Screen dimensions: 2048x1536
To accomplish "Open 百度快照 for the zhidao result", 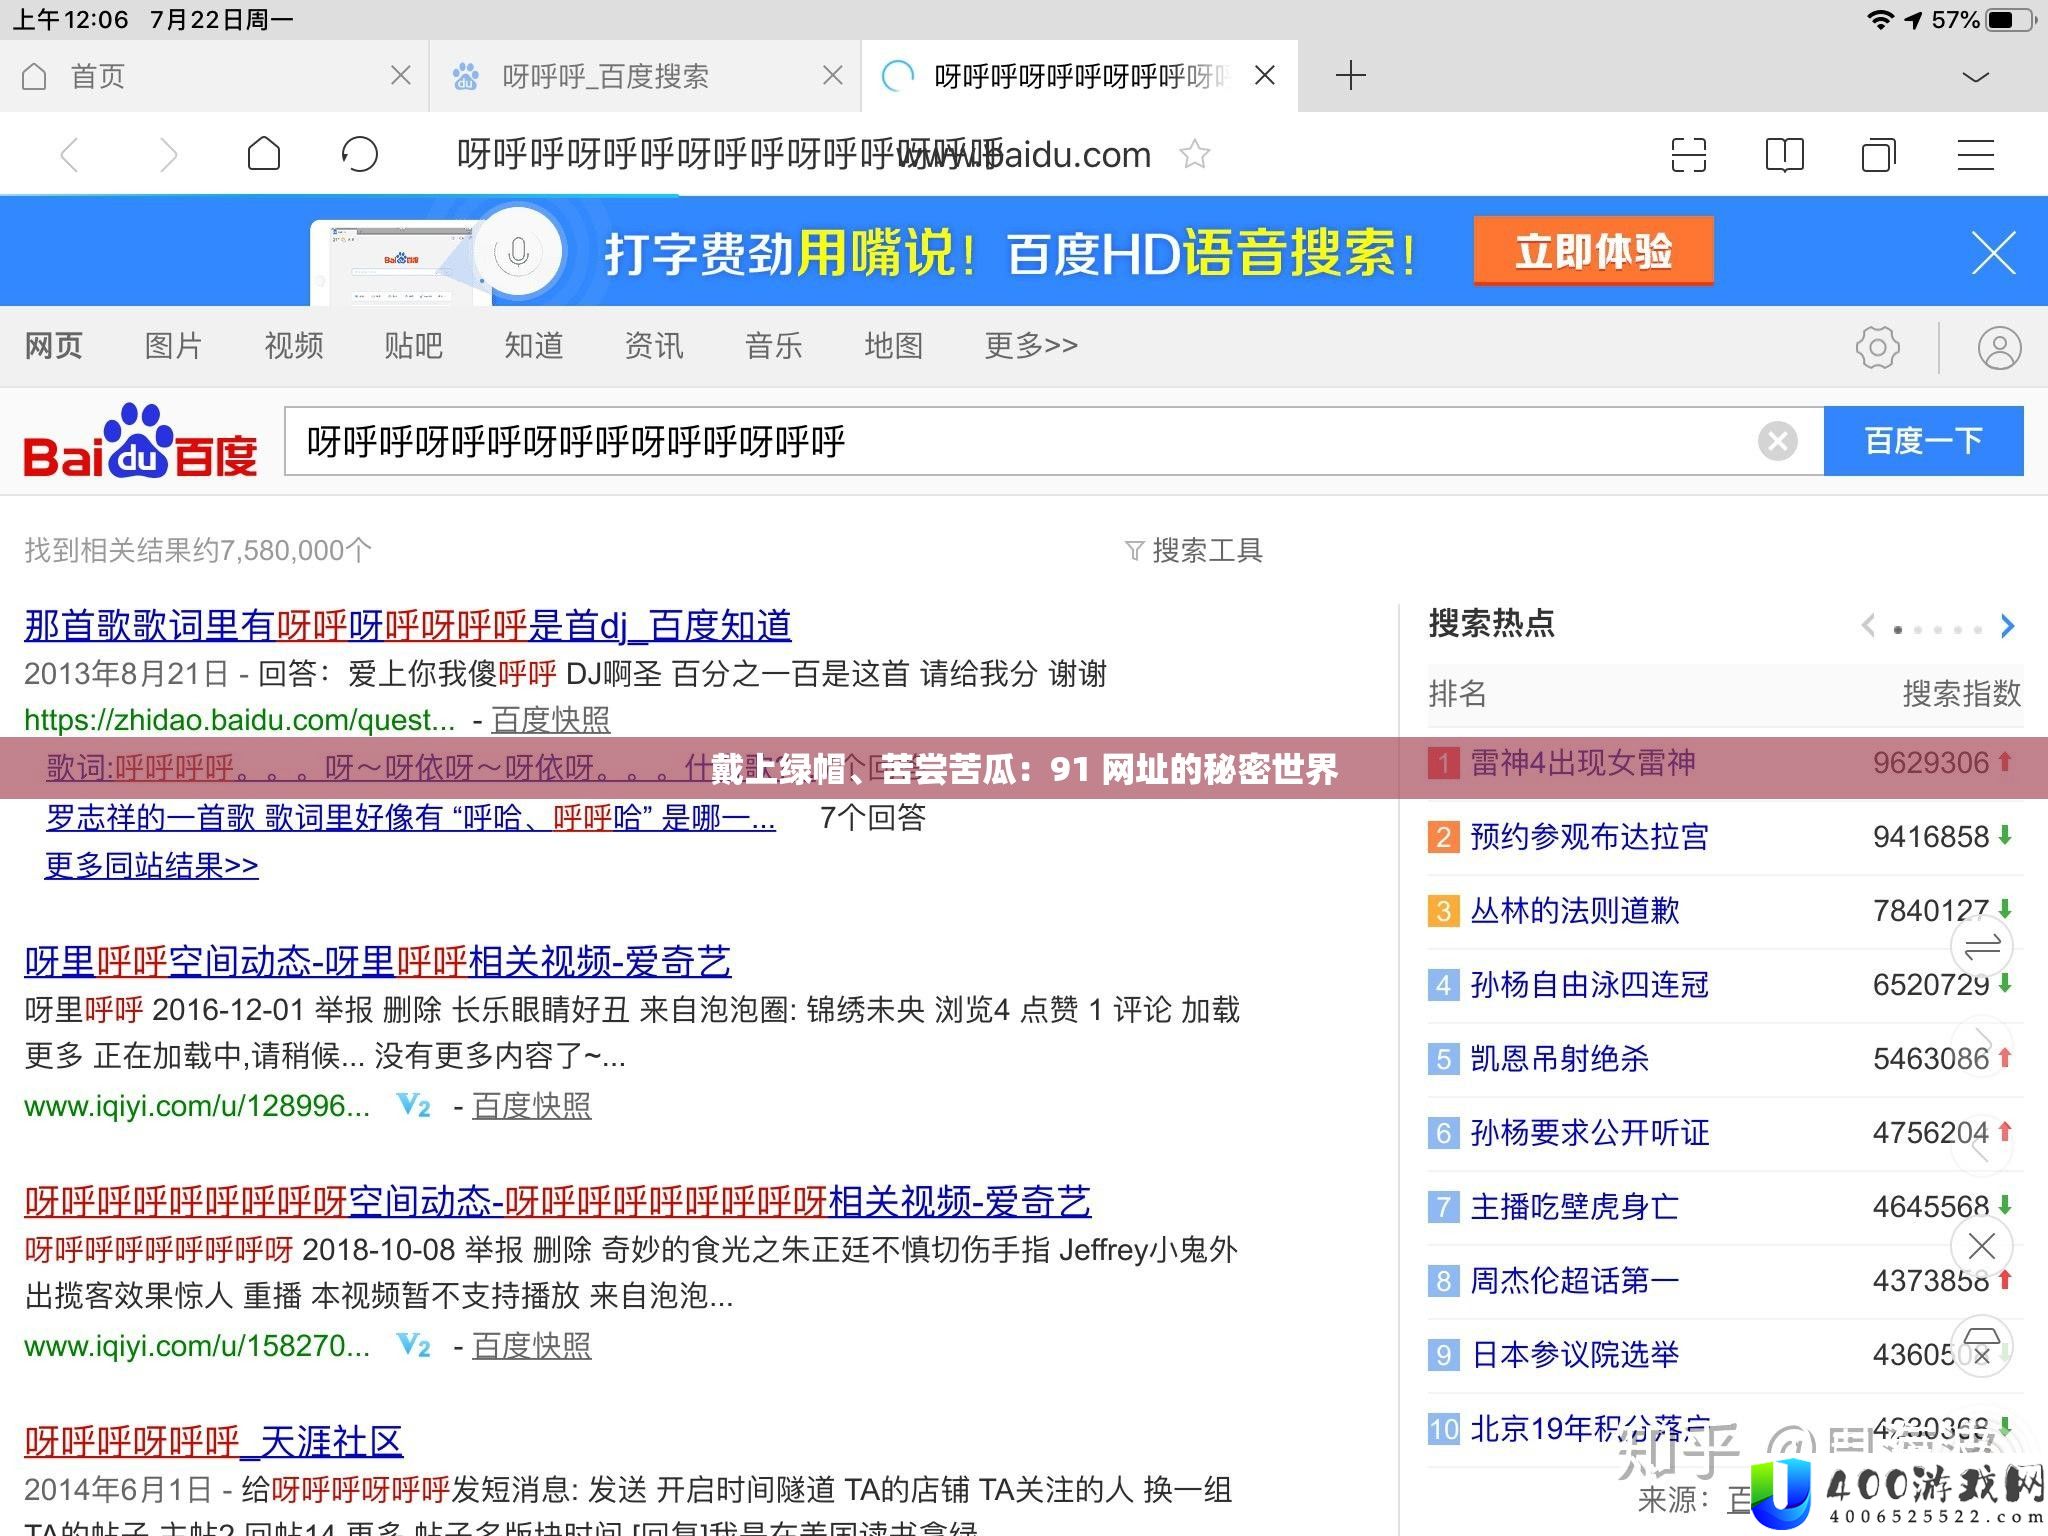I will click(550, 720).
